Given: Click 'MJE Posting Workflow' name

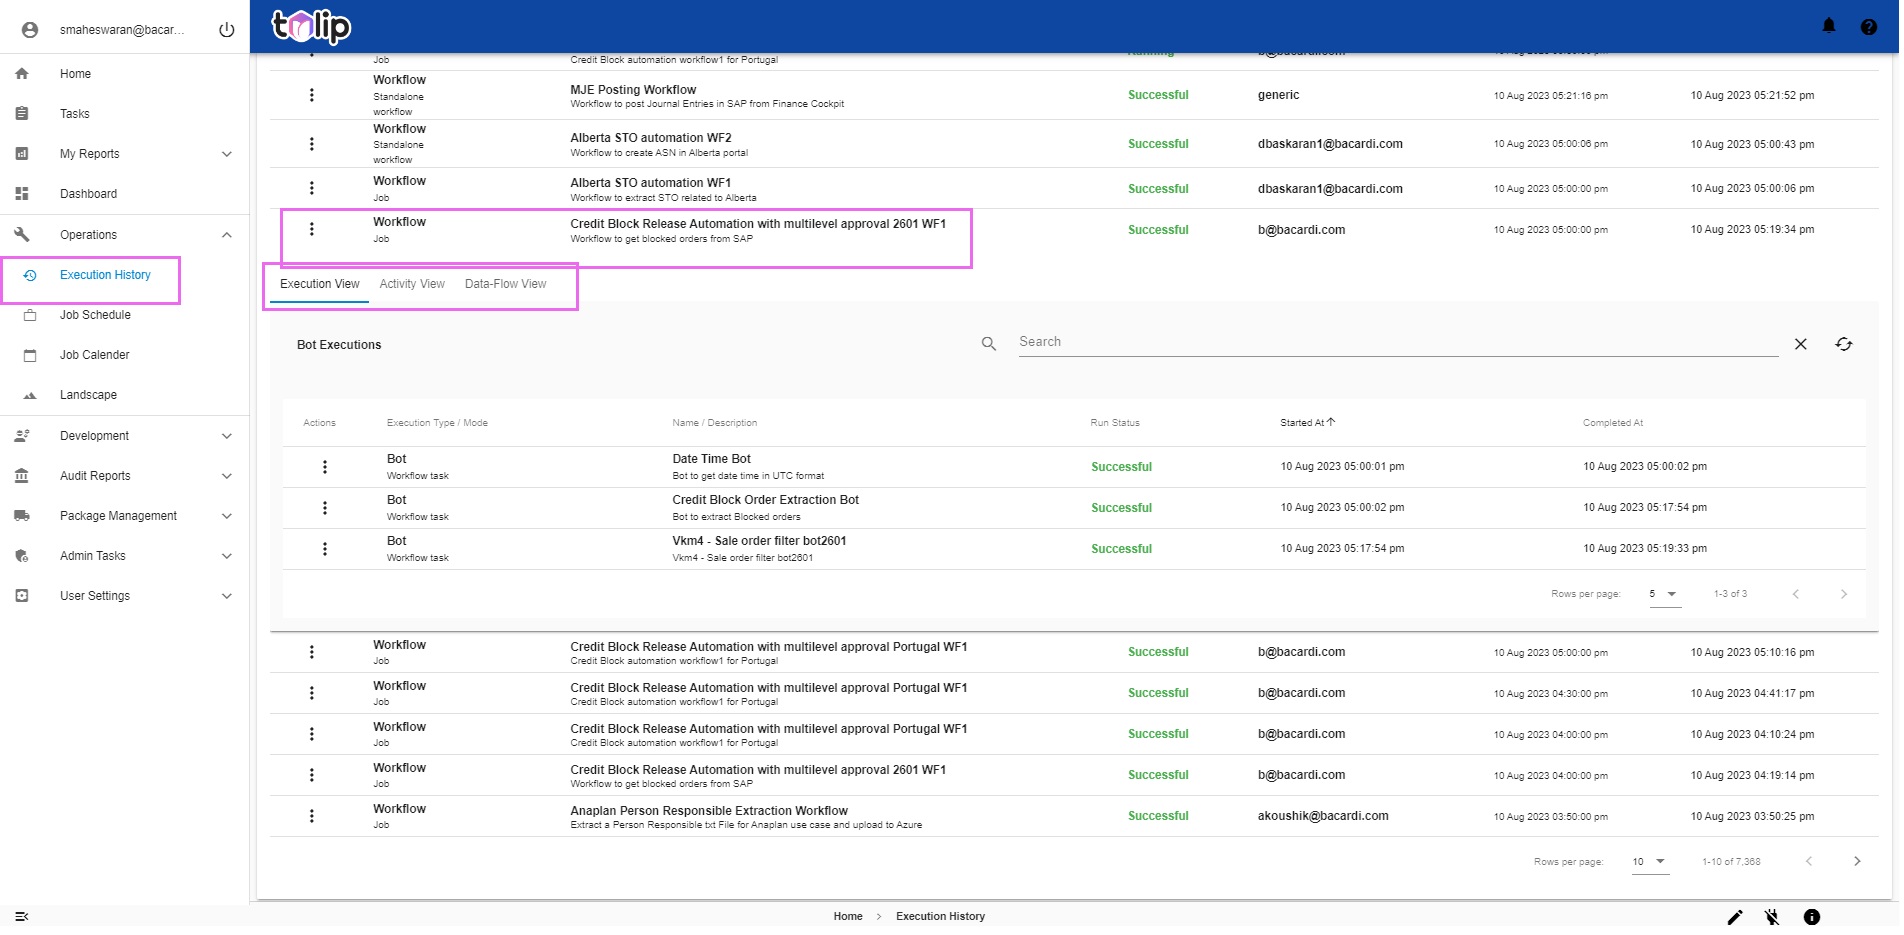Looking at the screenshot, I should click(633, 90).
